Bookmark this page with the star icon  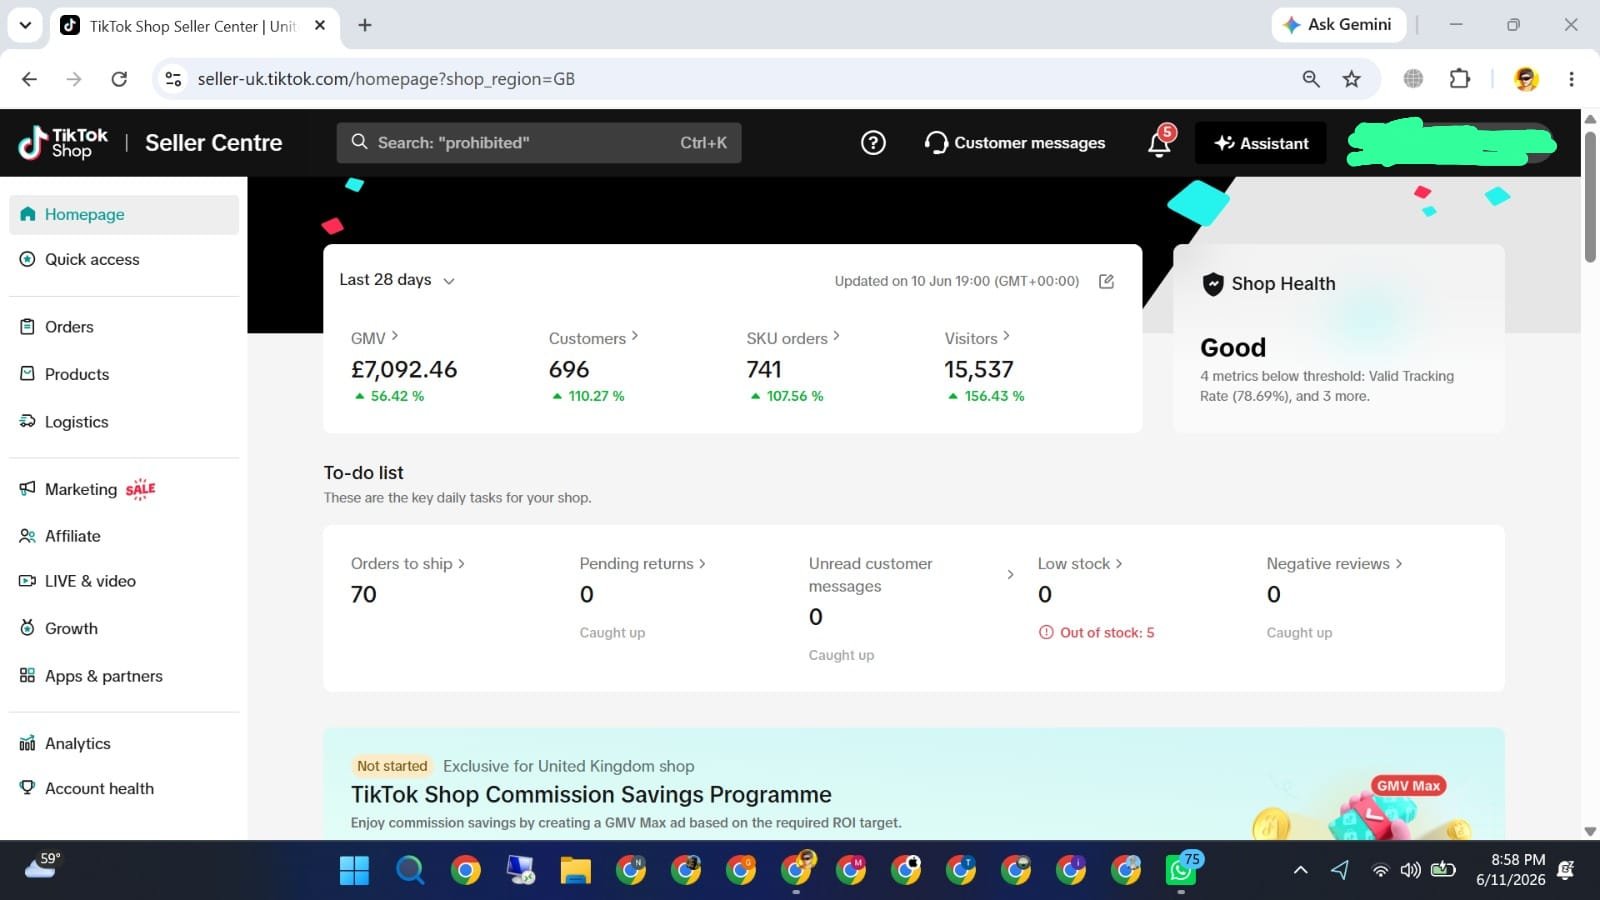click(1352, 79)
